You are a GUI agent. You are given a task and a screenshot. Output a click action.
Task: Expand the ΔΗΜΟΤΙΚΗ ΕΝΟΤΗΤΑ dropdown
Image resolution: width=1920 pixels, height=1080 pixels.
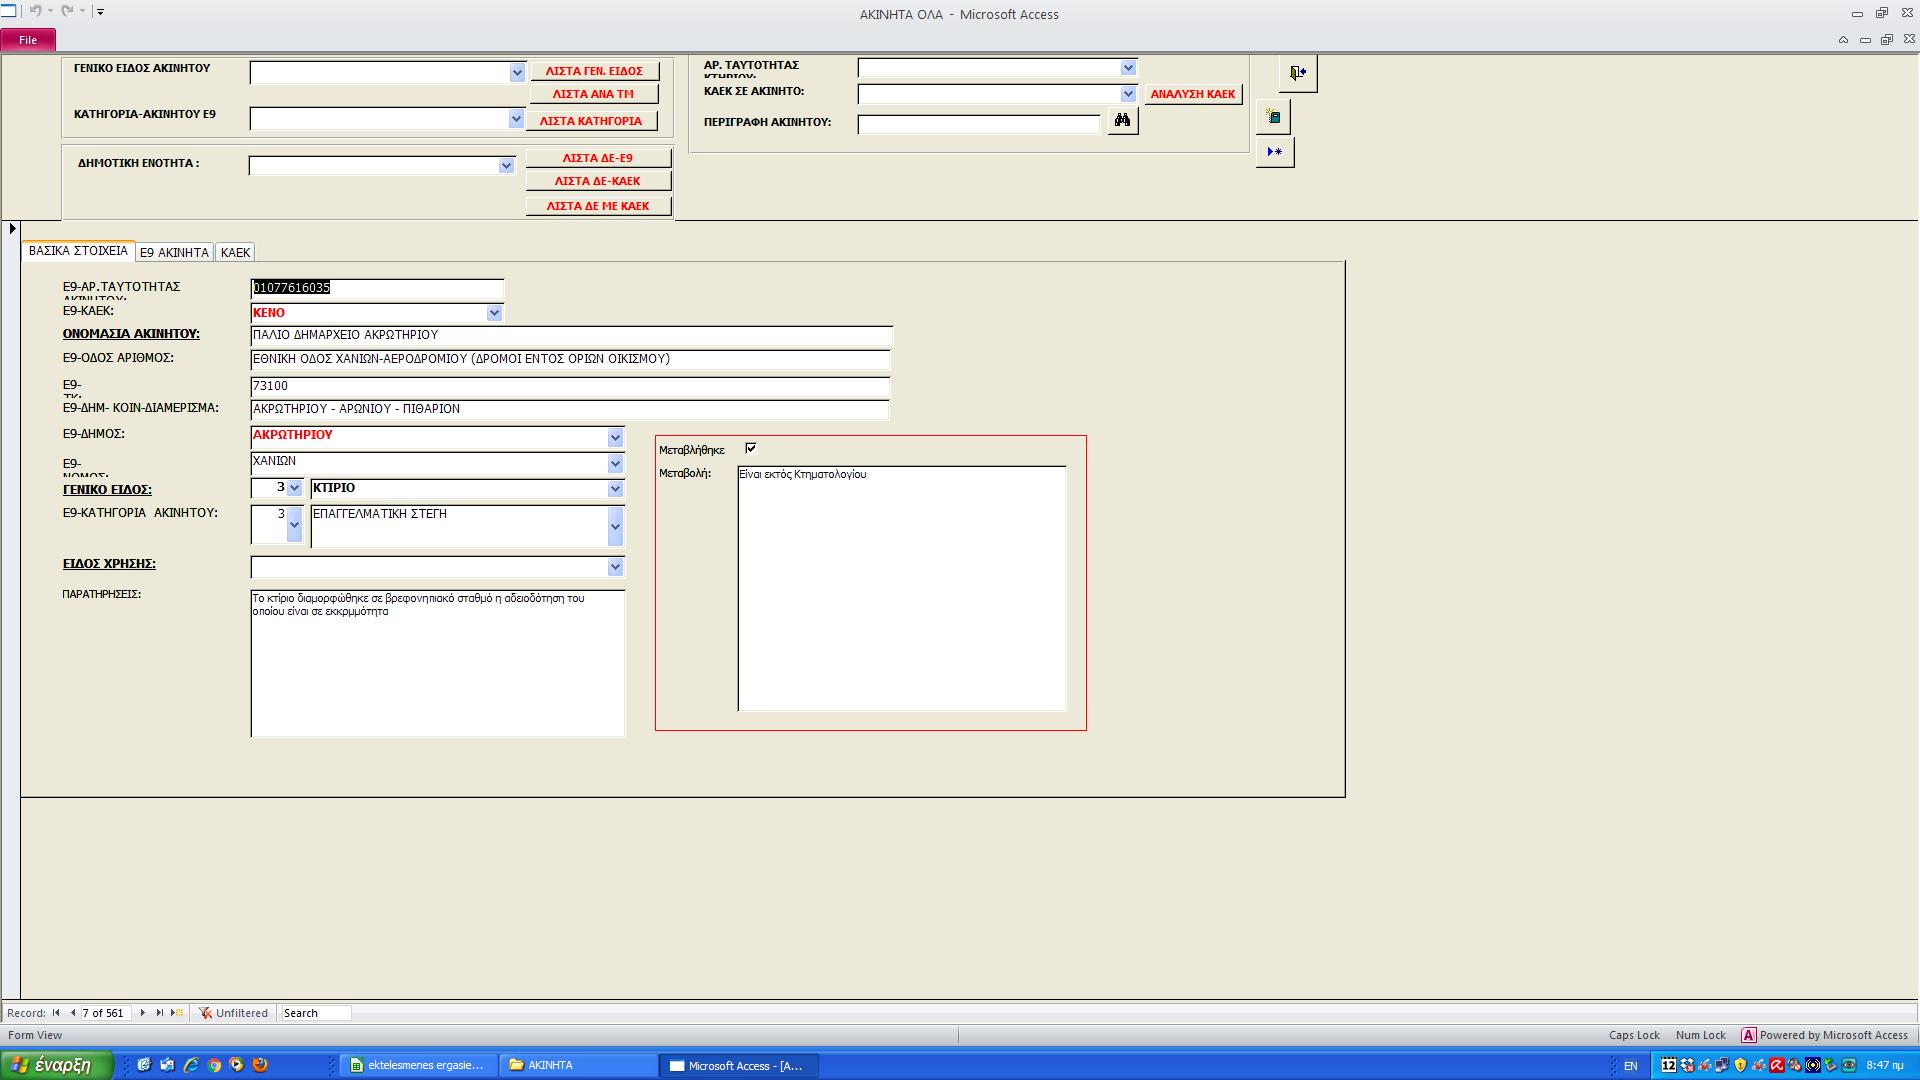(x=506, y=164)
